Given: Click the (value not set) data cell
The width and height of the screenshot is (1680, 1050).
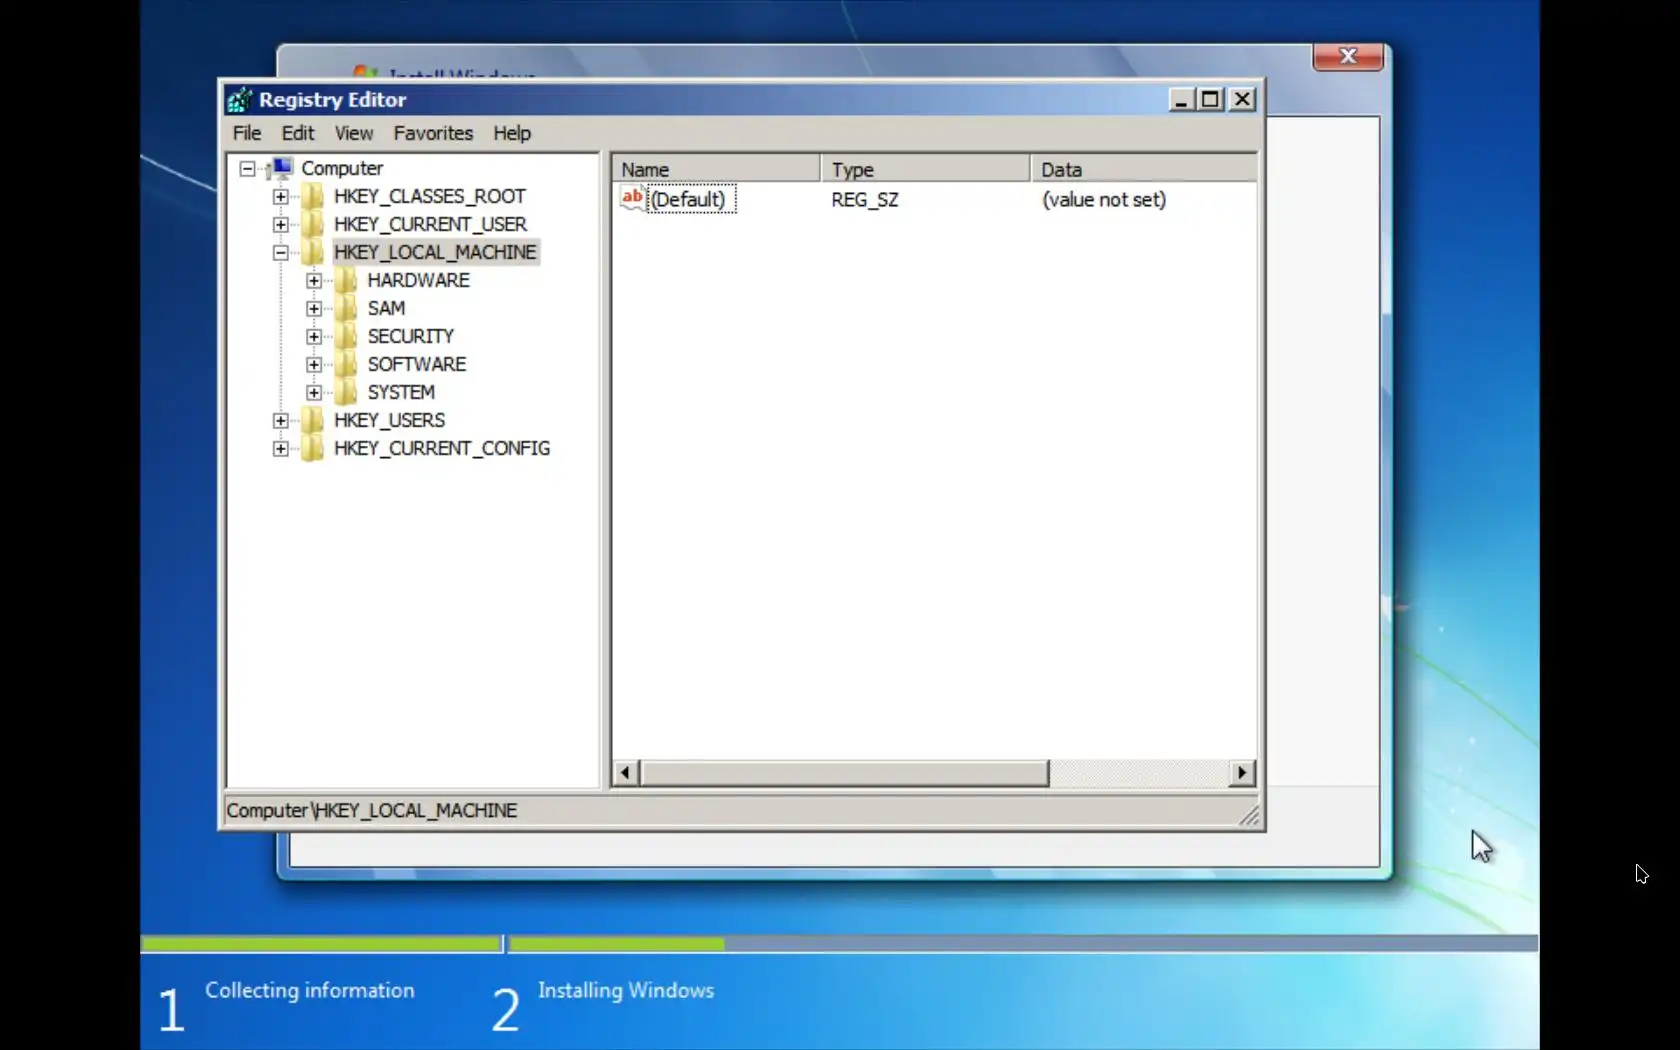Looking at the screenshot, I should click(1104, 199).
